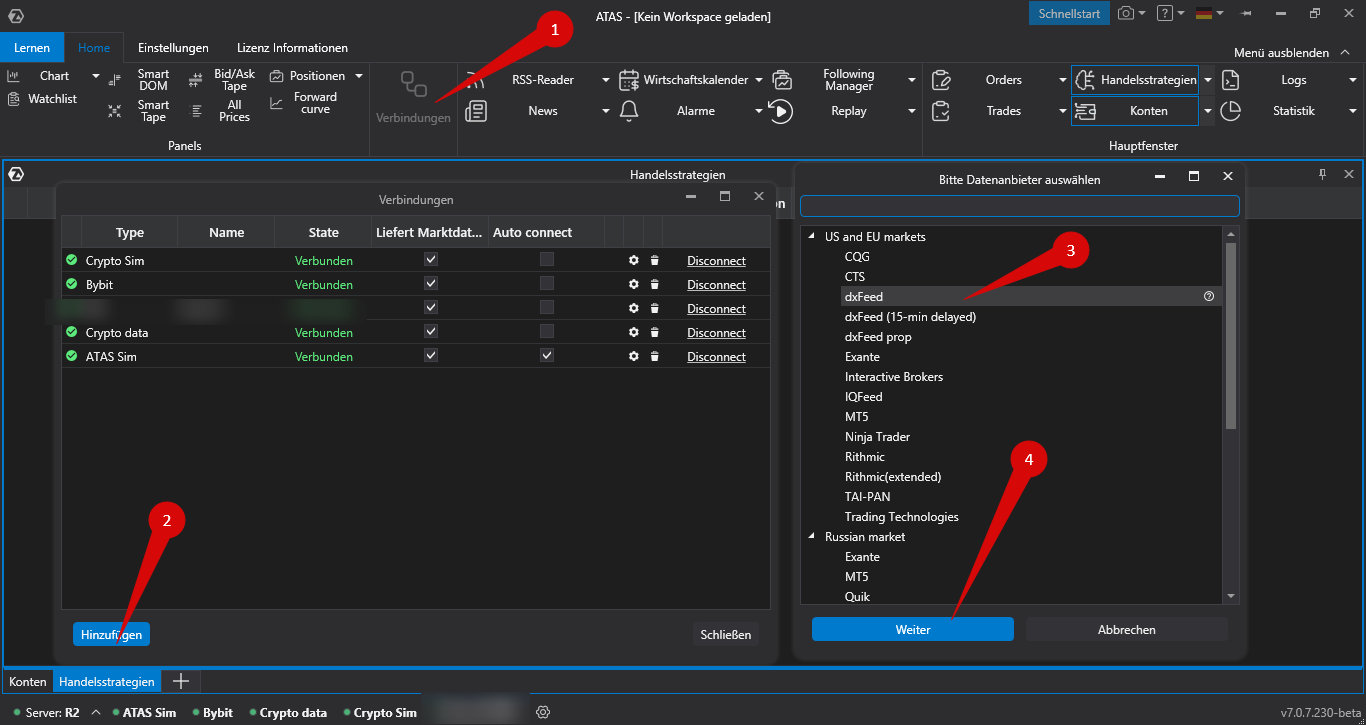Enable Auto connect for Bybit
The image size is (1366, 725).
547,283
